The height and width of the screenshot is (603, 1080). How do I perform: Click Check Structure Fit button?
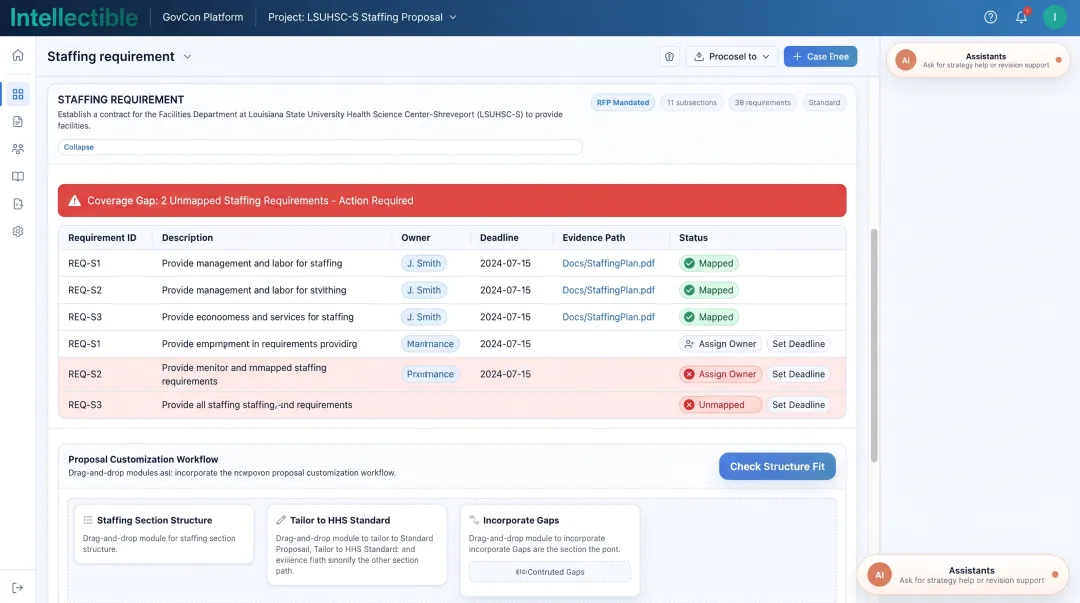777,467
